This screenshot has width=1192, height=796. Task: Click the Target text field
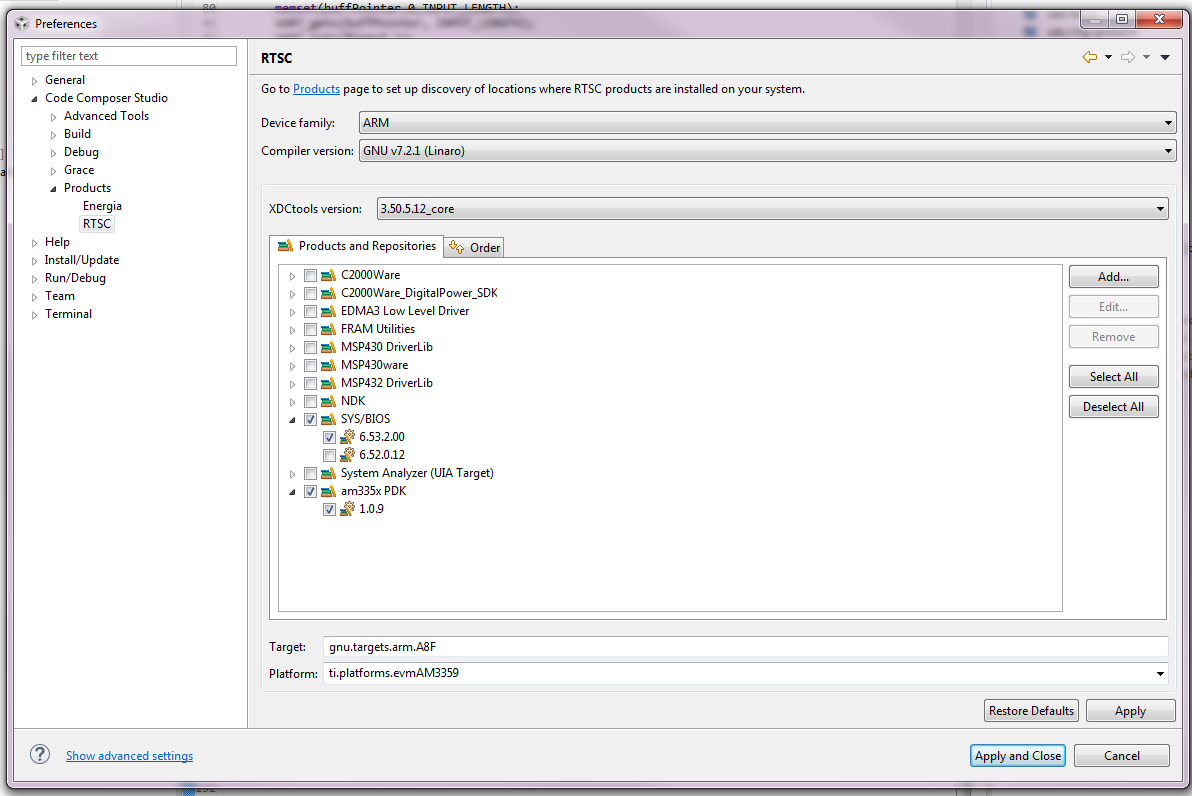745,647
